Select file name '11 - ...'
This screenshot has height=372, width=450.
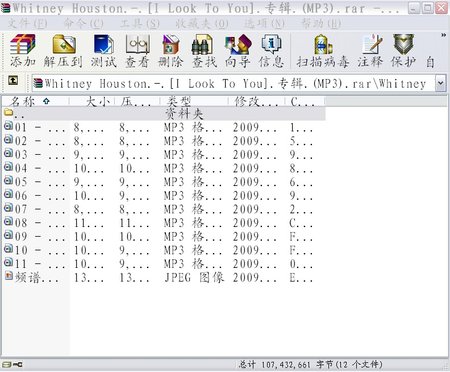click(x=40, y=264)
